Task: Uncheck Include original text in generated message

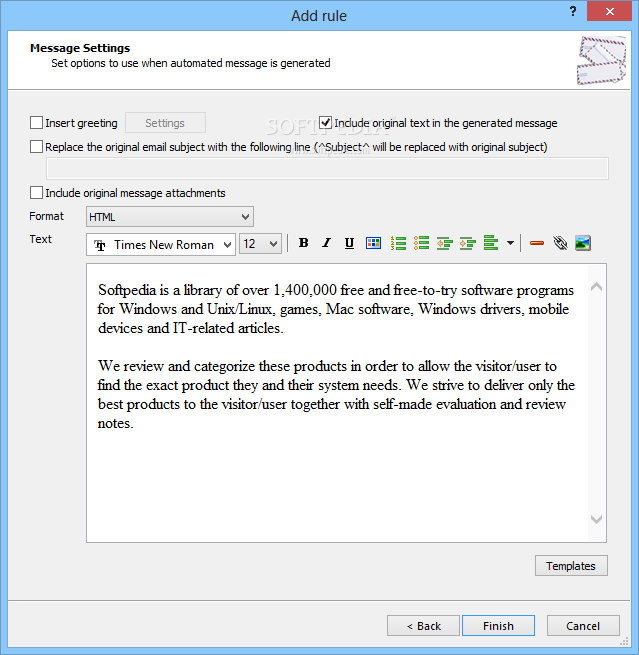Action: pos(325,123)
